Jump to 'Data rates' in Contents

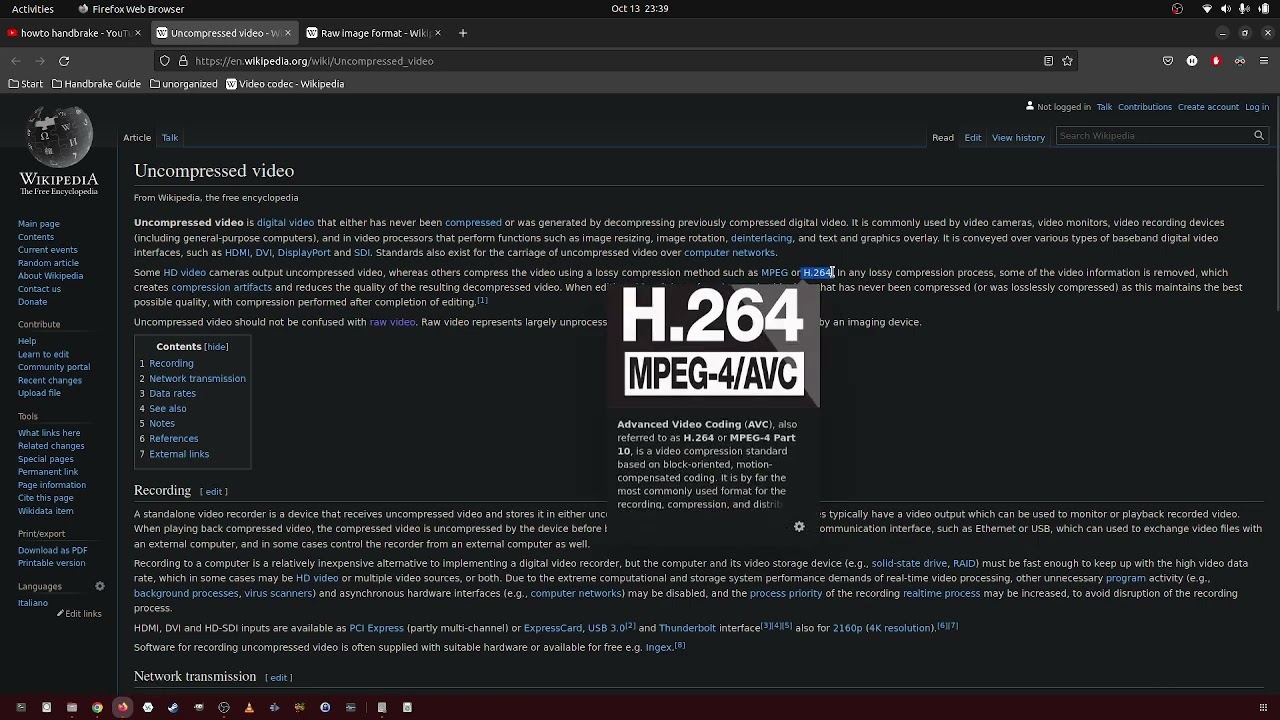point(172,394)
